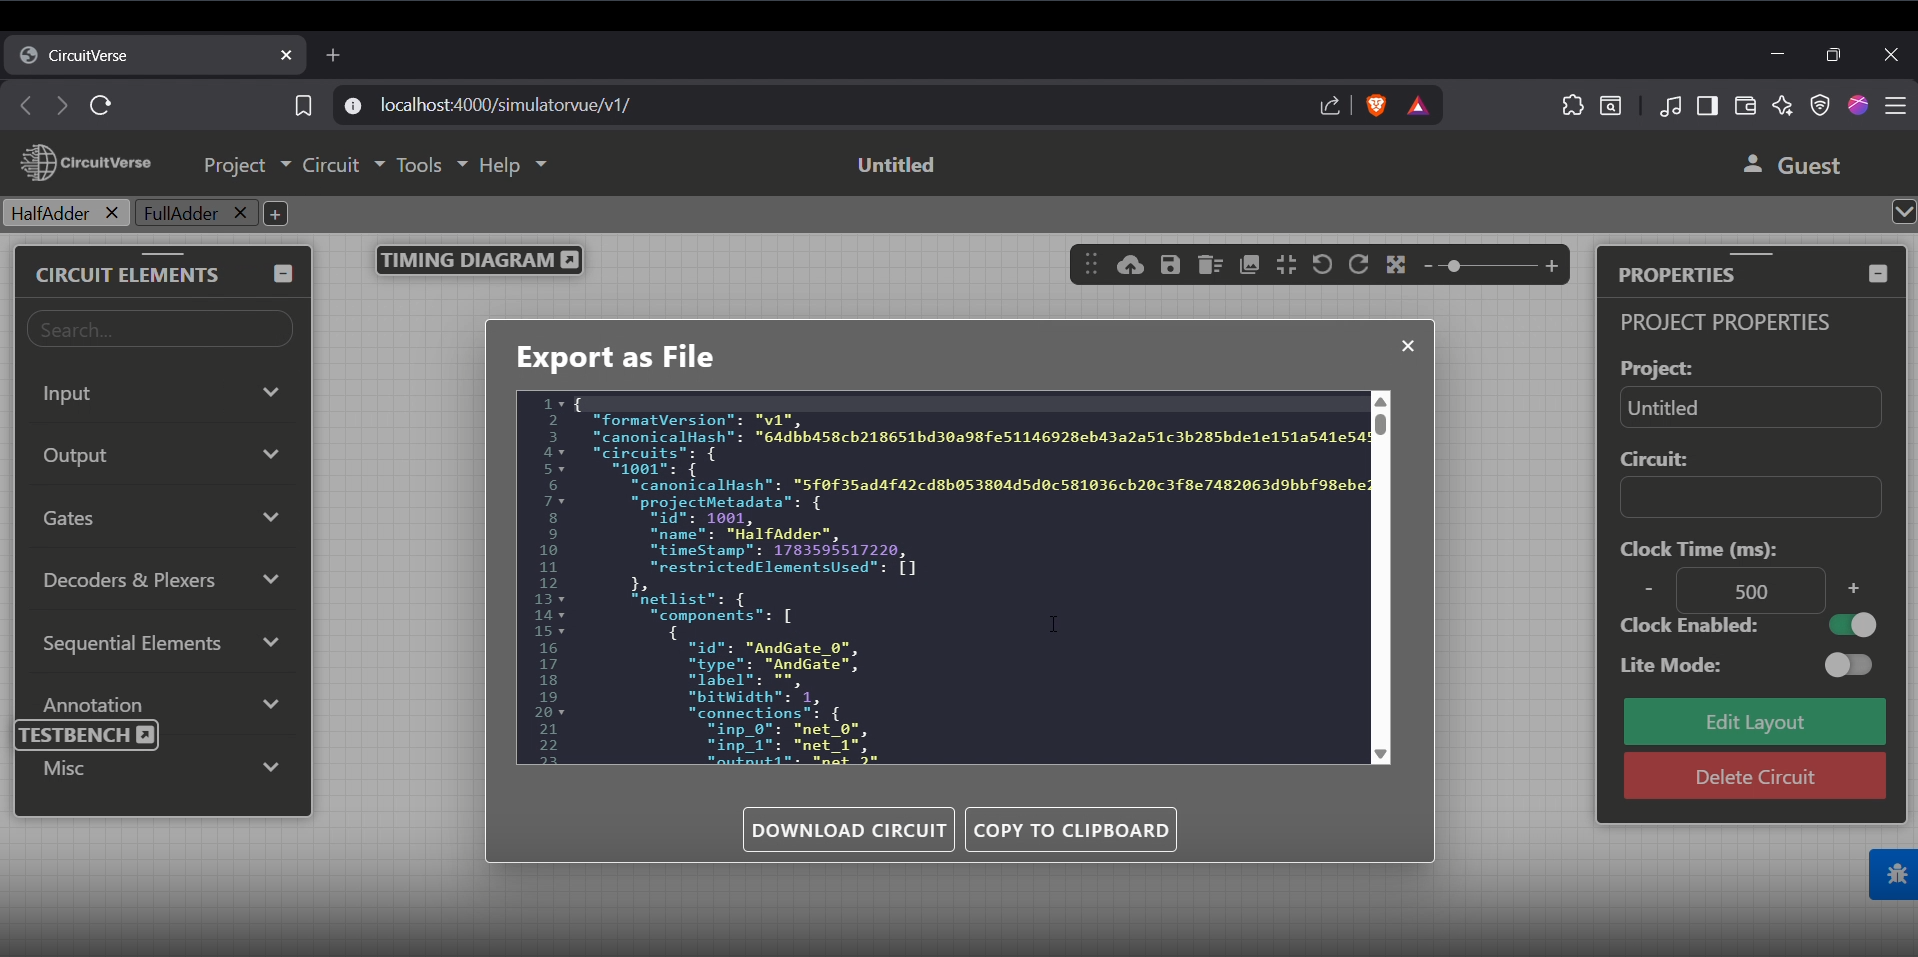Click the share page icon
This screenshot has width=1918, height=957.
pyautogui.click(x=1330, y=106)
